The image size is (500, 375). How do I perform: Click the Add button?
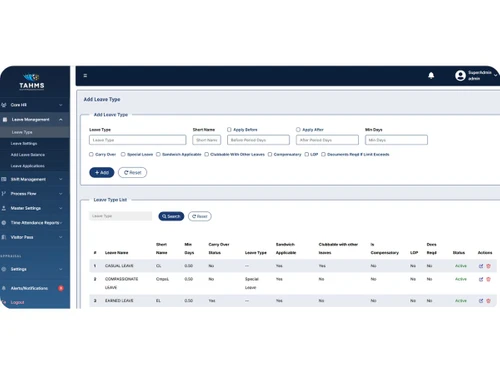tap(102, 172)
